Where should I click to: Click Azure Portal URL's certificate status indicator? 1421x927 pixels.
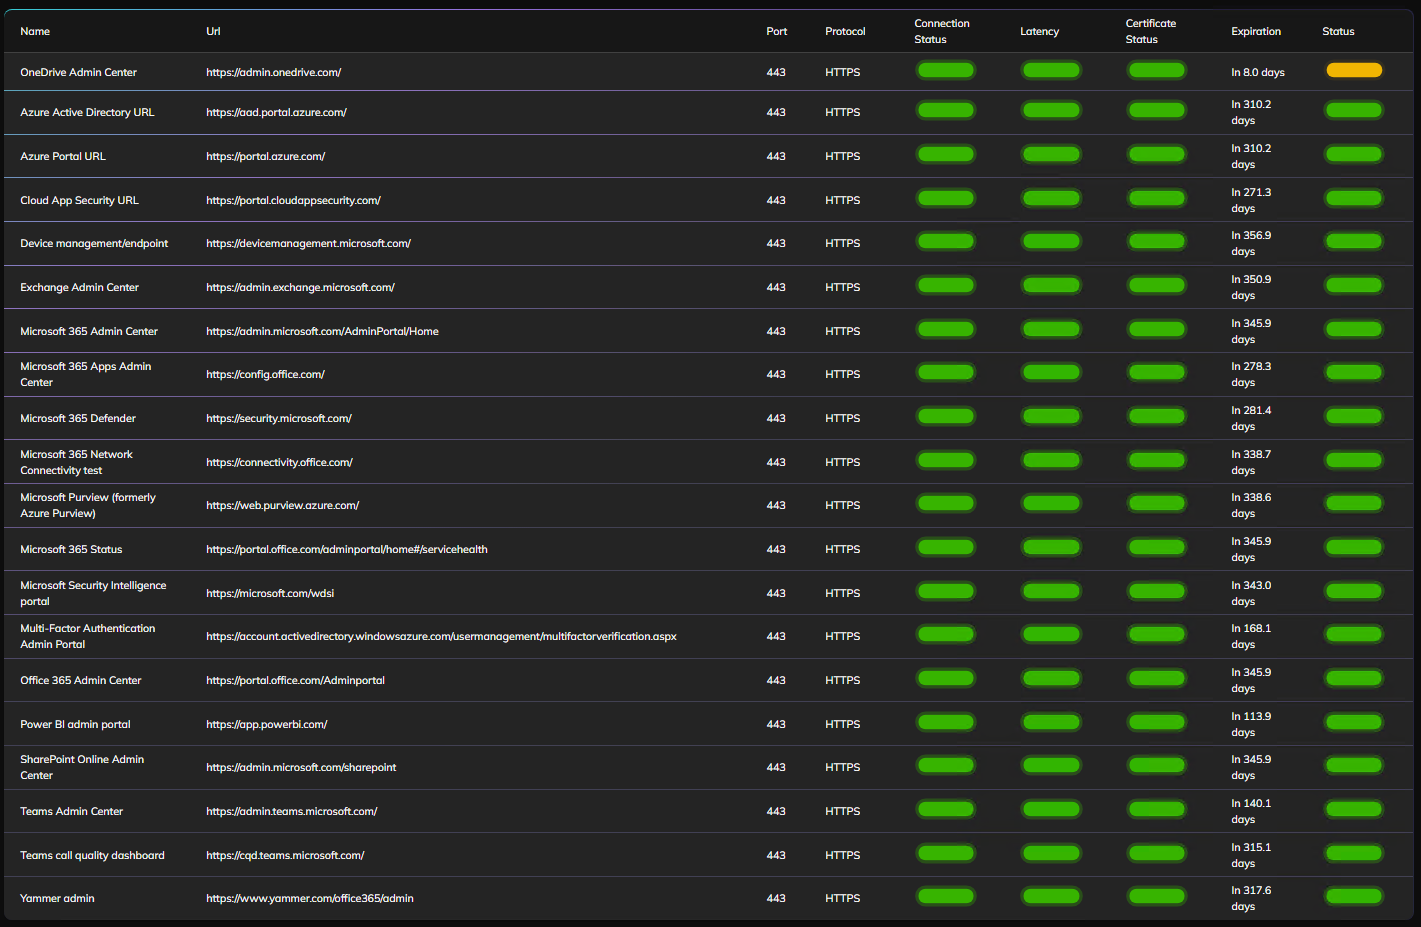pyautogui.click(x=1157, y=154)
